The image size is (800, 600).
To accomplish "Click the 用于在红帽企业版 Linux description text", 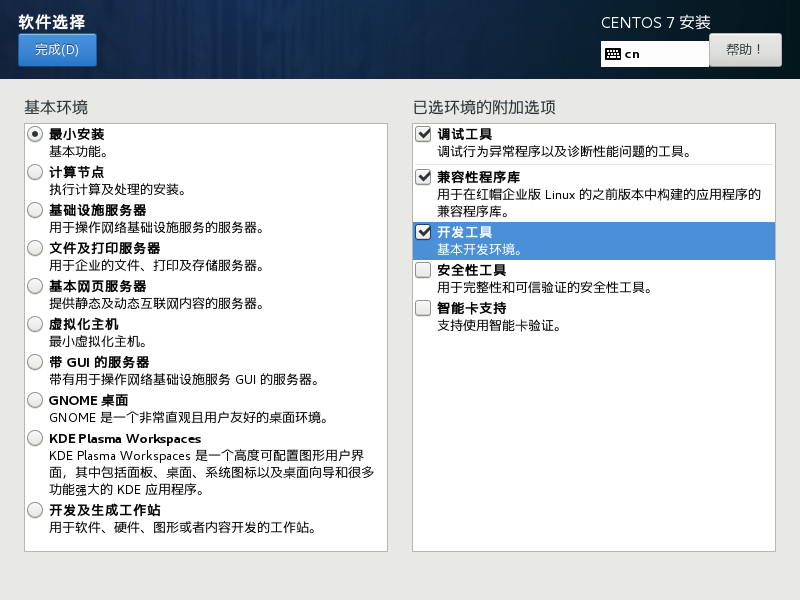I will pos(599,203).
